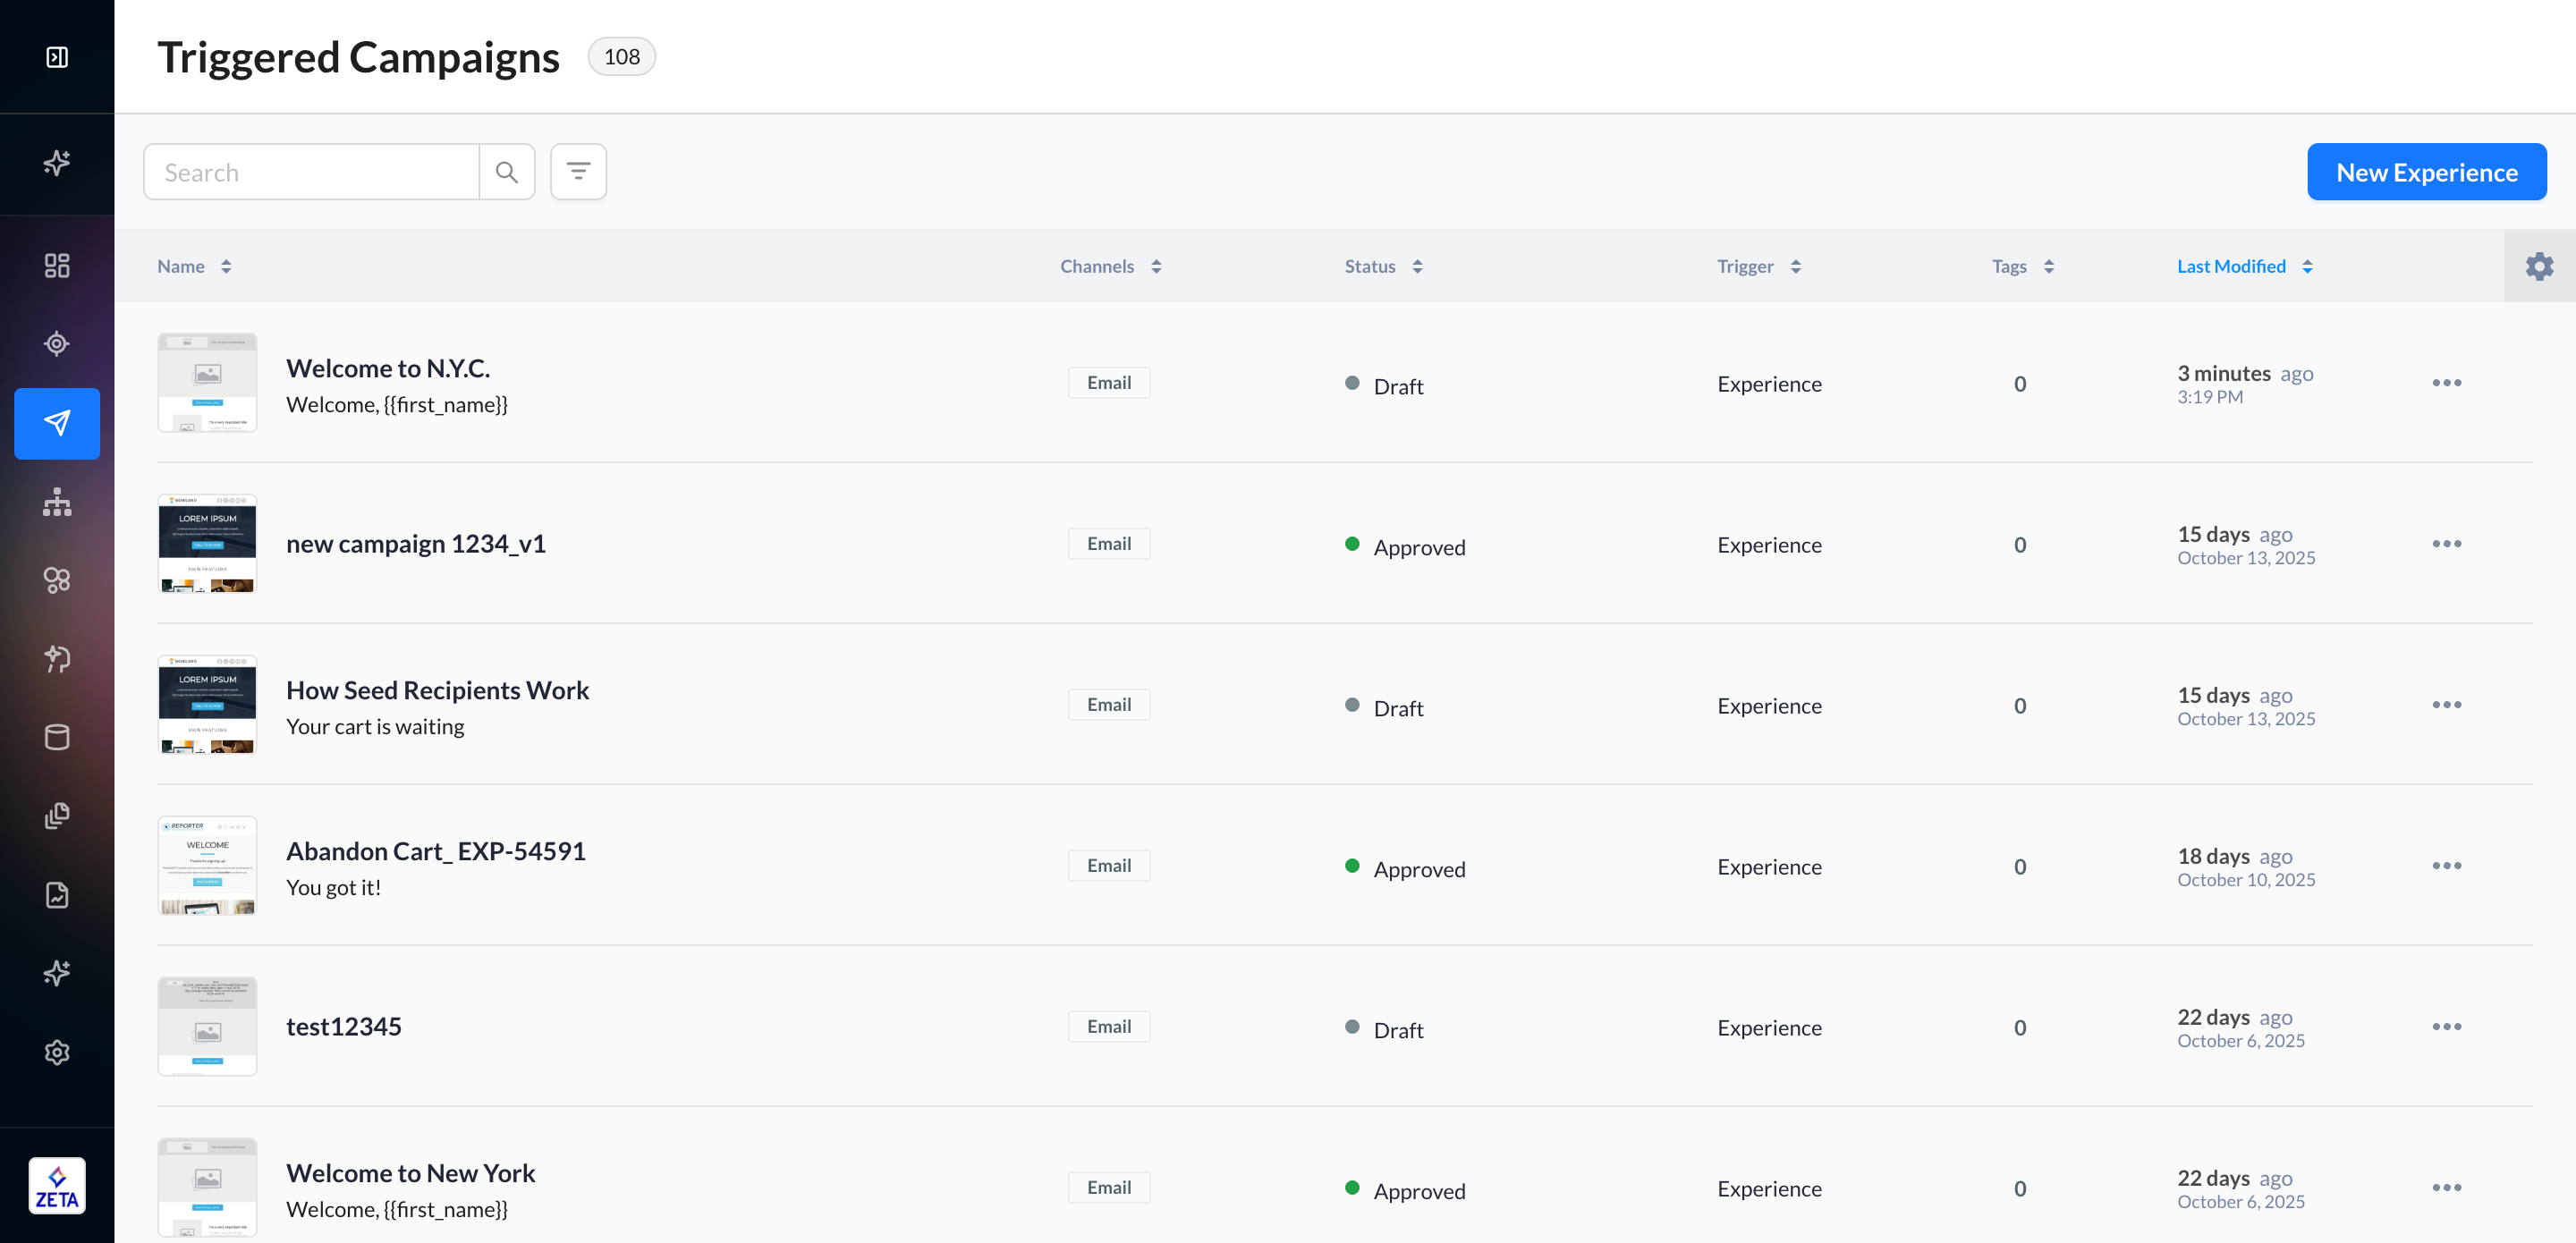Image resolution: width=2576 pixels, height=1243 pixels.
Task: Open the table column settings gear
Action: [2539, 266]
